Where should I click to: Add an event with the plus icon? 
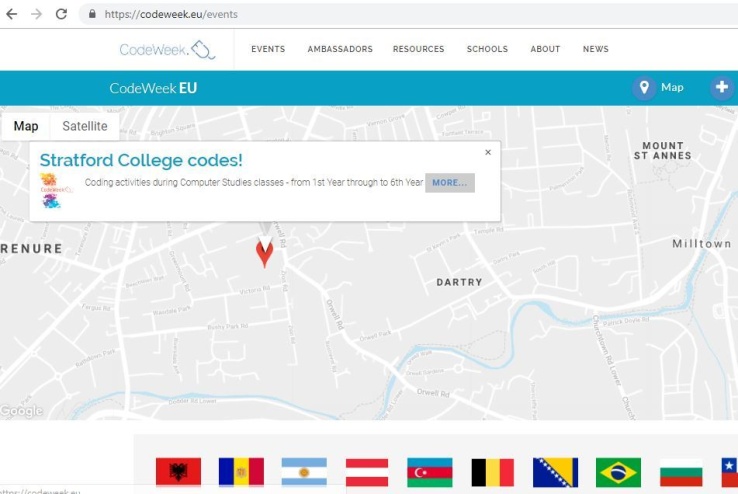click(722, 88)
